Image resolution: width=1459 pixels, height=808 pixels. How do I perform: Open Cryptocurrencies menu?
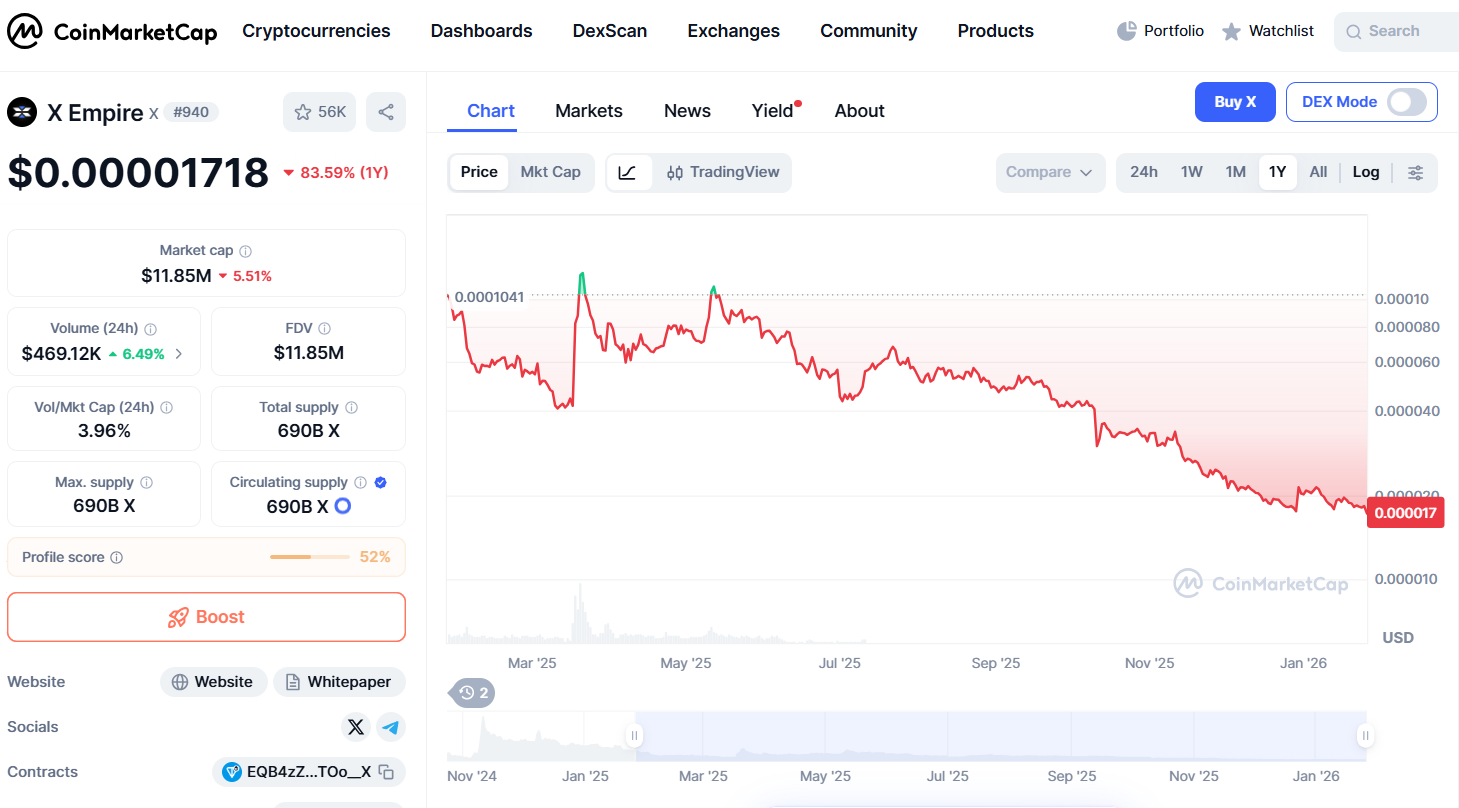pos(316,31)
